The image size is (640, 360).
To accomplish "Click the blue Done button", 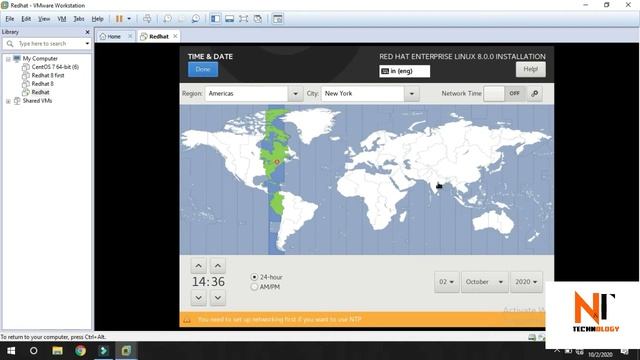I will click(203, 69).
